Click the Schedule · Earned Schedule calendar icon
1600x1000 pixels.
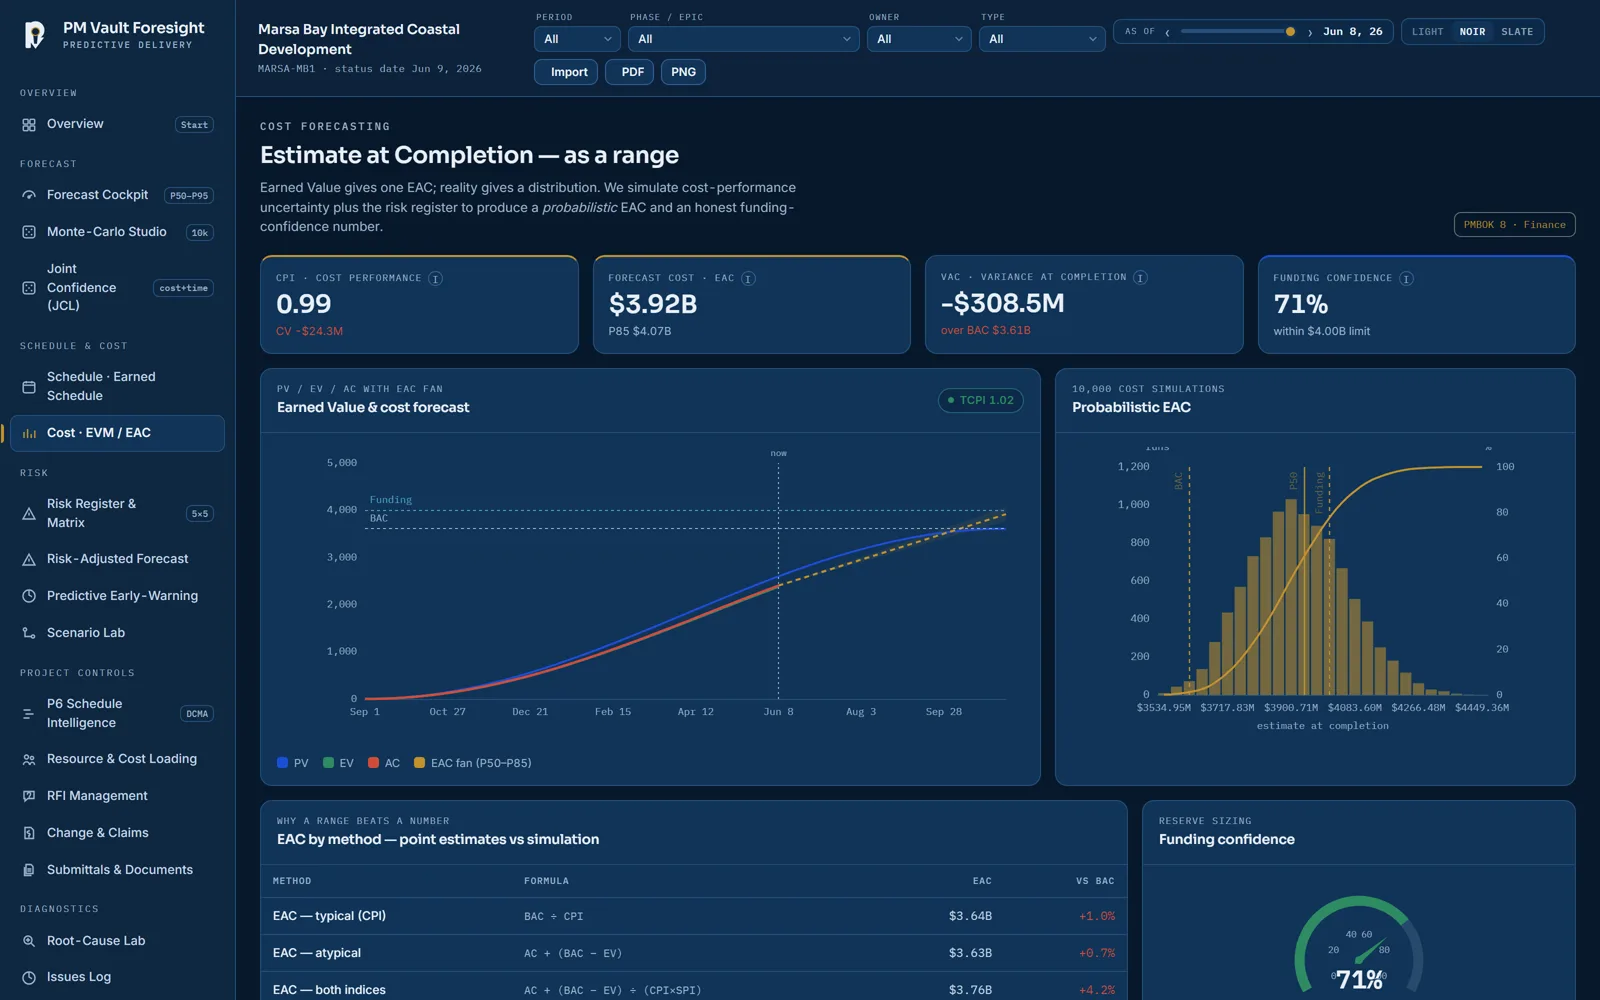point(29,387)
